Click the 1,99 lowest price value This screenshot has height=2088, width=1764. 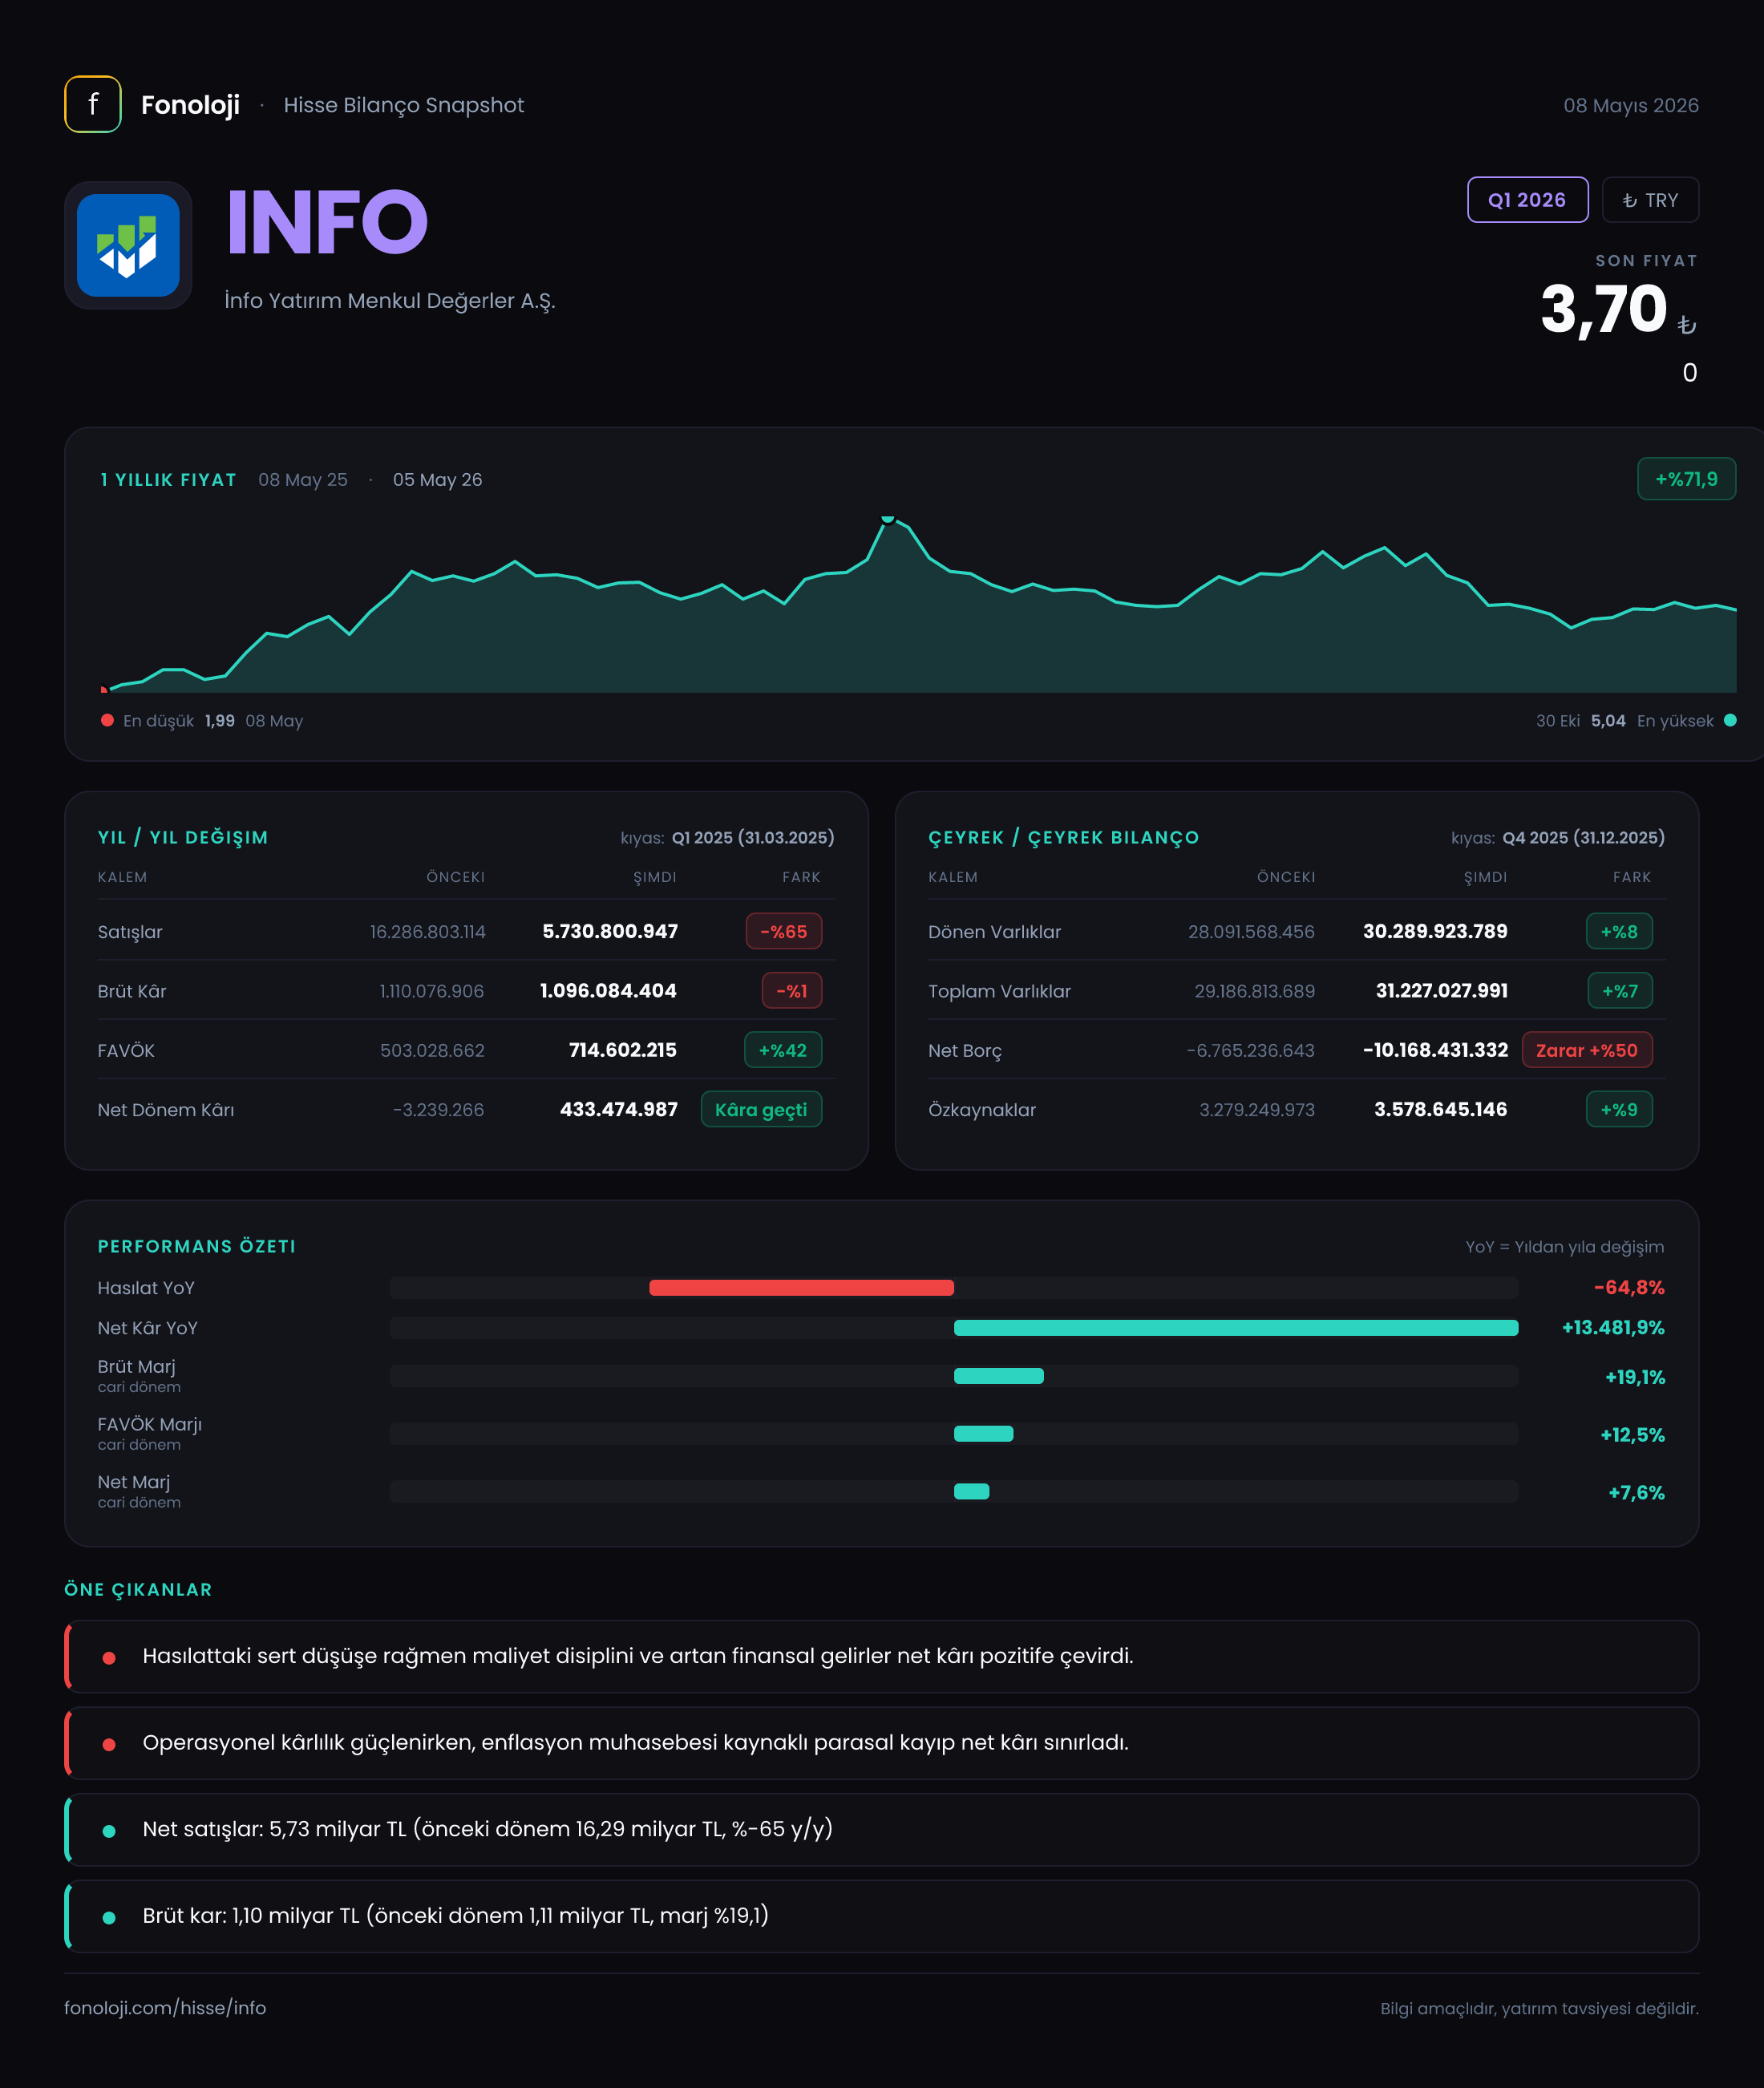tap(220, 721)
